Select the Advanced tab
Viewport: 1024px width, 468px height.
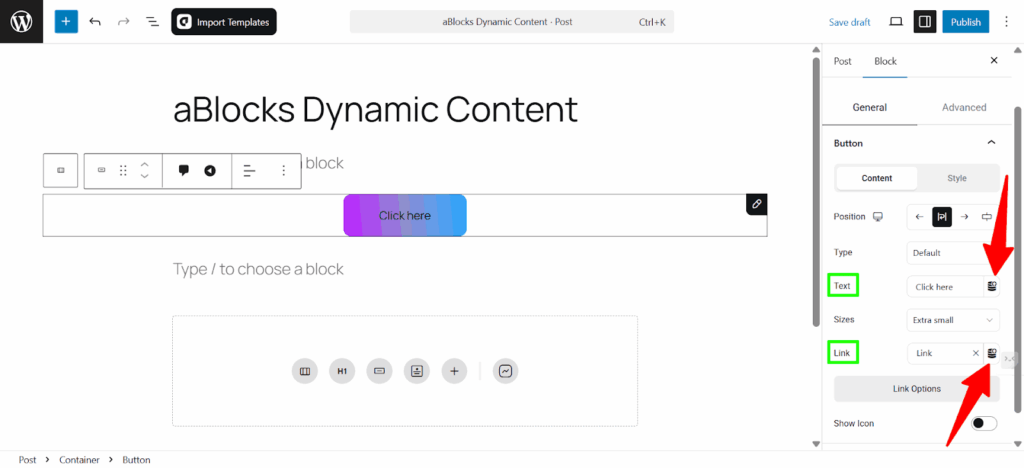tap(964, 108)
